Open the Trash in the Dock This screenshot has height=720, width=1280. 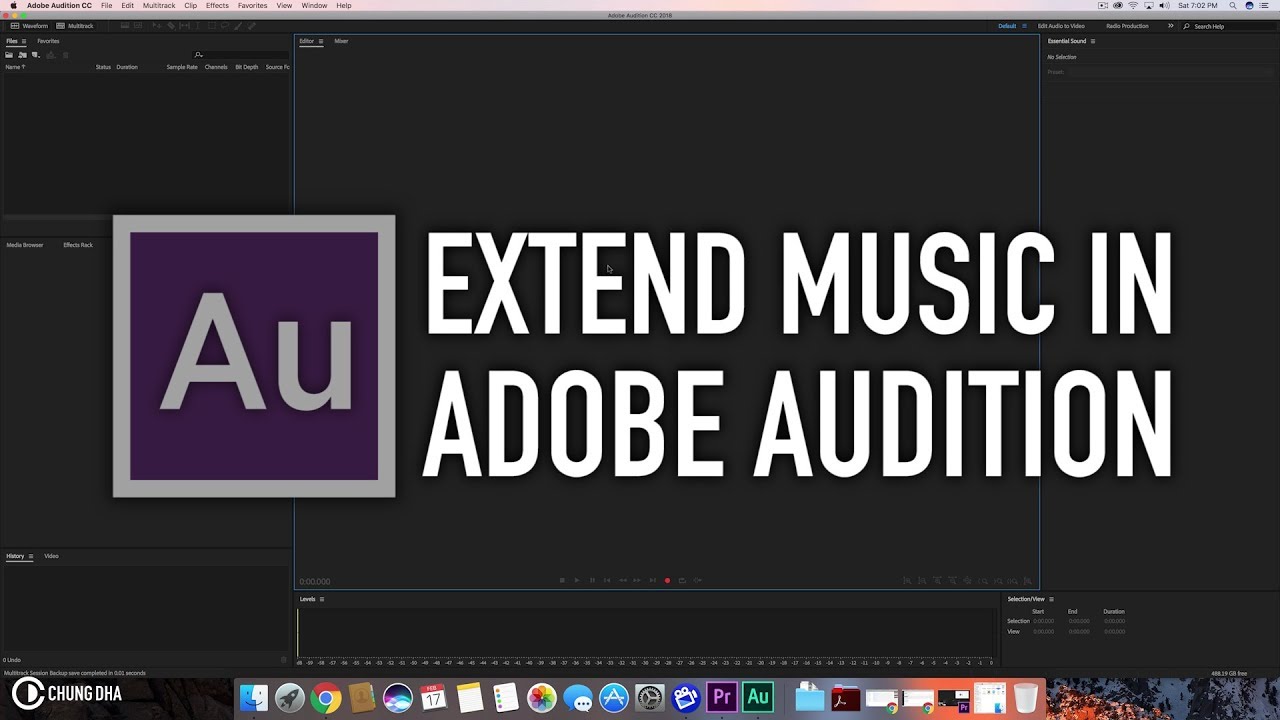pos(1026,697)
